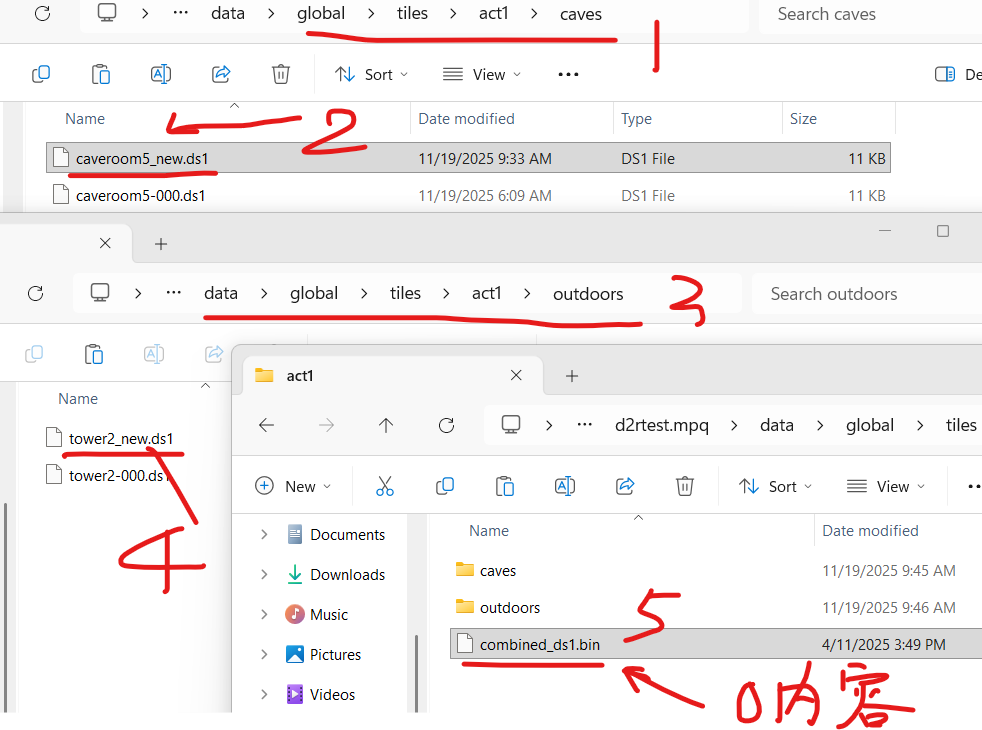Toggle Details pane button in caves window
The image size is (982, 730).
point(958,75)
